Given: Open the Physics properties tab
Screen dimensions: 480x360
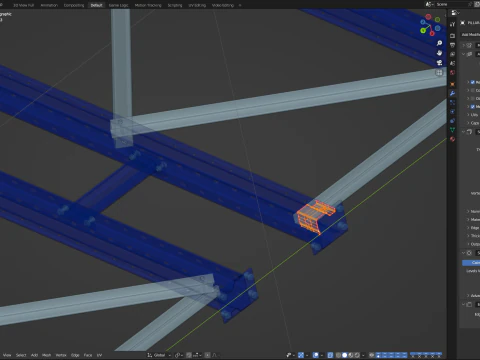Looking at the screenshot, I should click(x=452, y=112).
